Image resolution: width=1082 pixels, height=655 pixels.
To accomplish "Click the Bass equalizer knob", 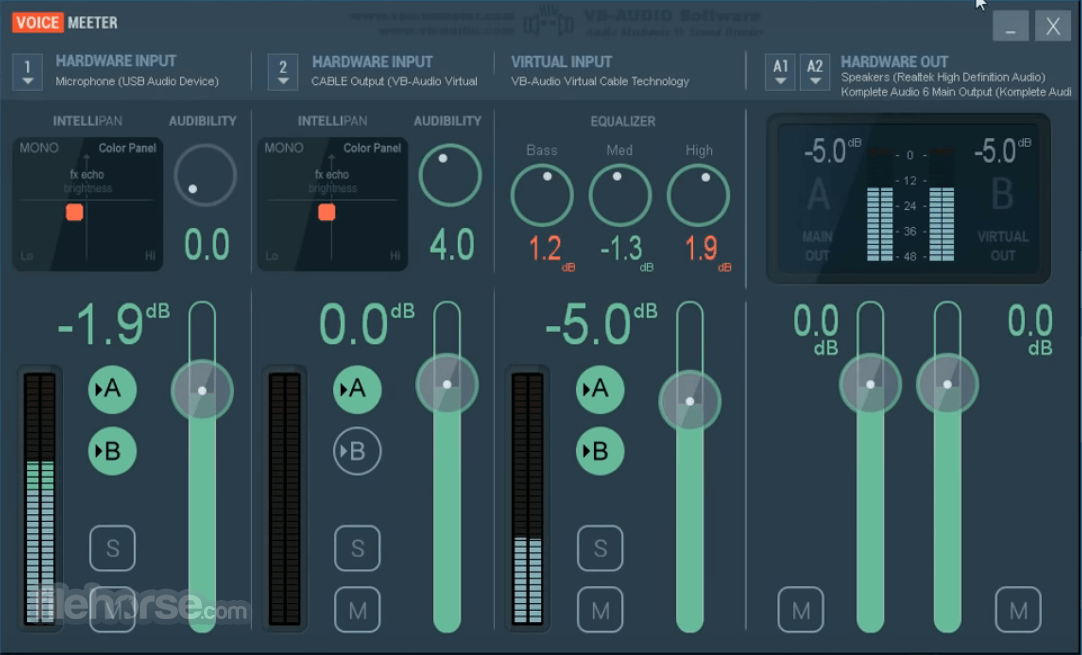I will click(x=542, y=195).
